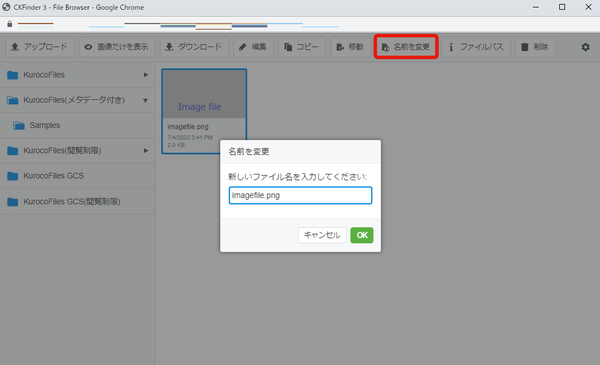Click the lock icon in address bar
This screenshot has width=600, height=365.
(10, 24)
